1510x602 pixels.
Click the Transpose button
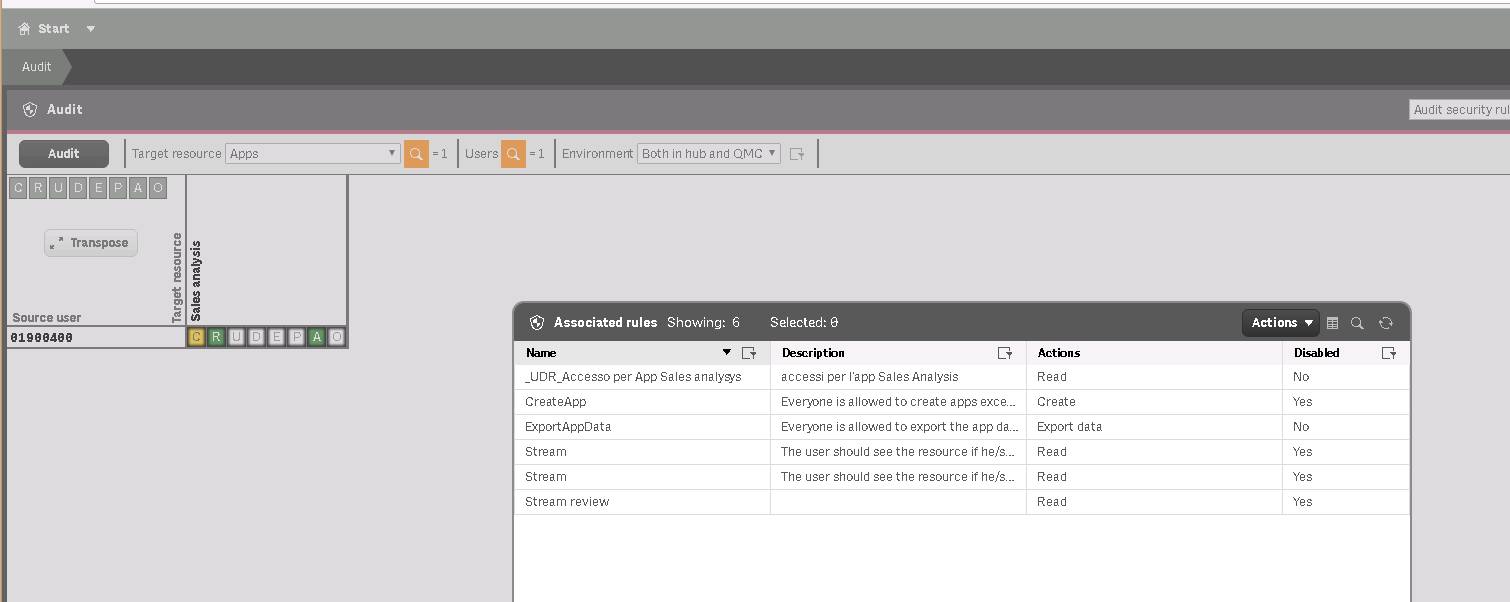point(90,243)
